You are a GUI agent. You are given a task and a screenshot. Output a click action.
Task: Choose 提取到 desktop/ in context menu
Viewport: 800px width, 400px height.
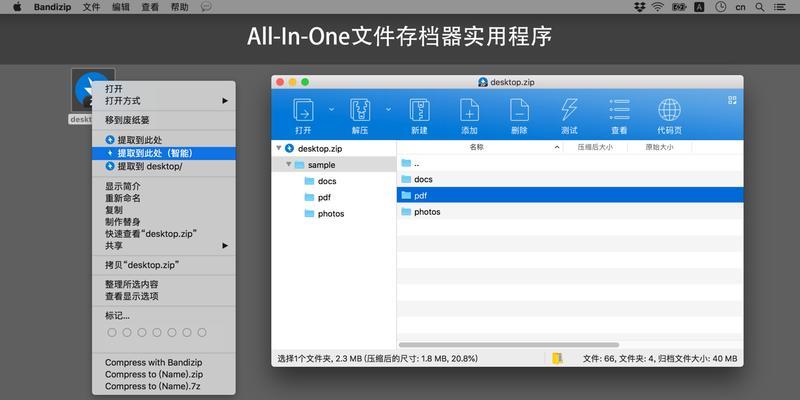tap(164, 166)
